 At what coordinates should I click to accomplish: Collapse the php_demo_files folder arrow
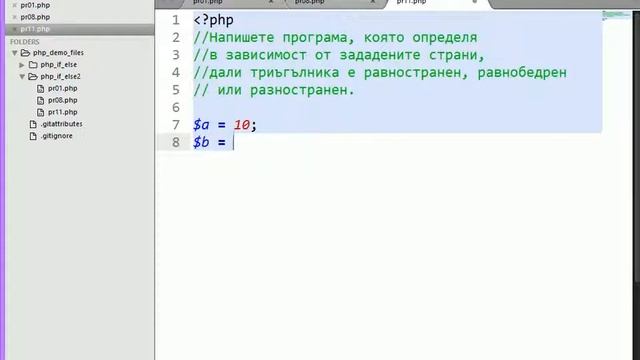click(15, 53)
